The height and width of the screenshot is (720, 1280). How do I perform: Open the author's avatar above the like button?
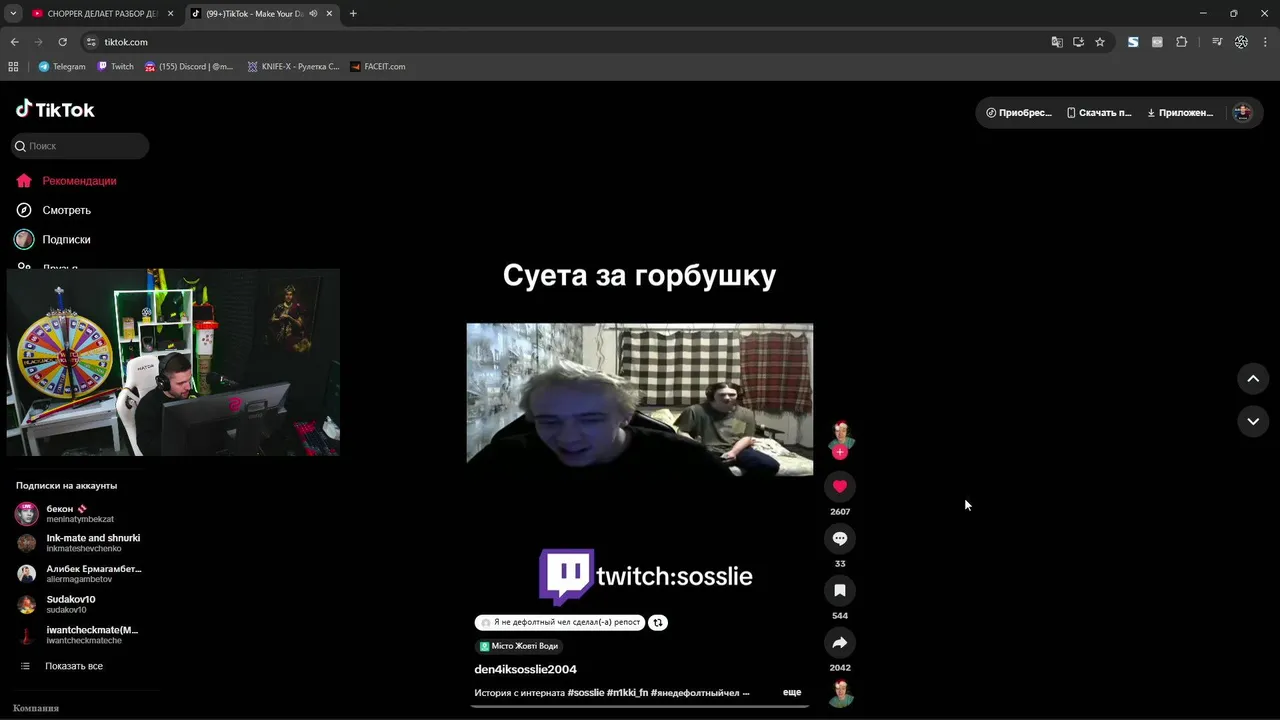pos(840,434)
